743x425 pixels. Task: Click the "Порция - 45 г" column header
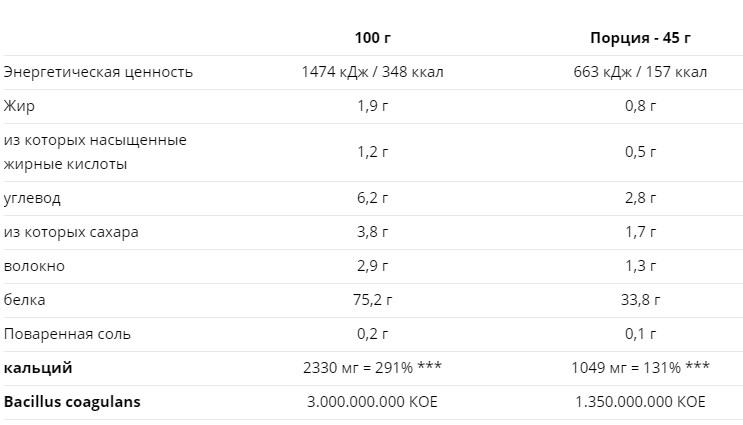[640, 38]
